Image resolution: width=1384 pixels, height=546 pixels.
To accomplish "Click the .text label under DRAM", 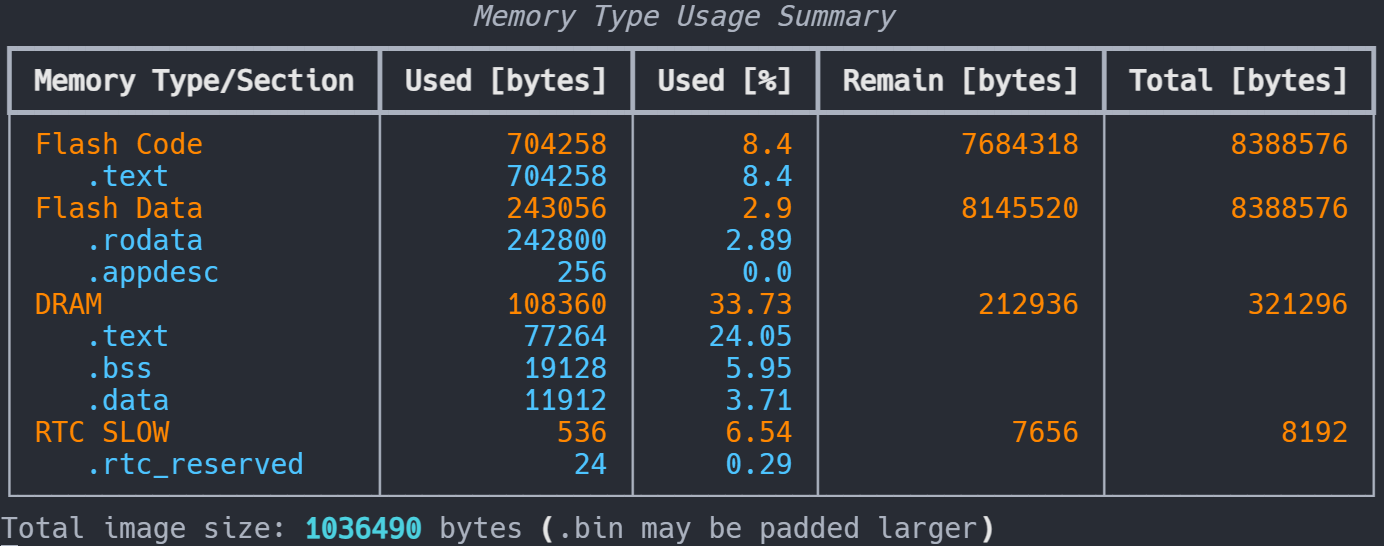I will click(127, 336).
